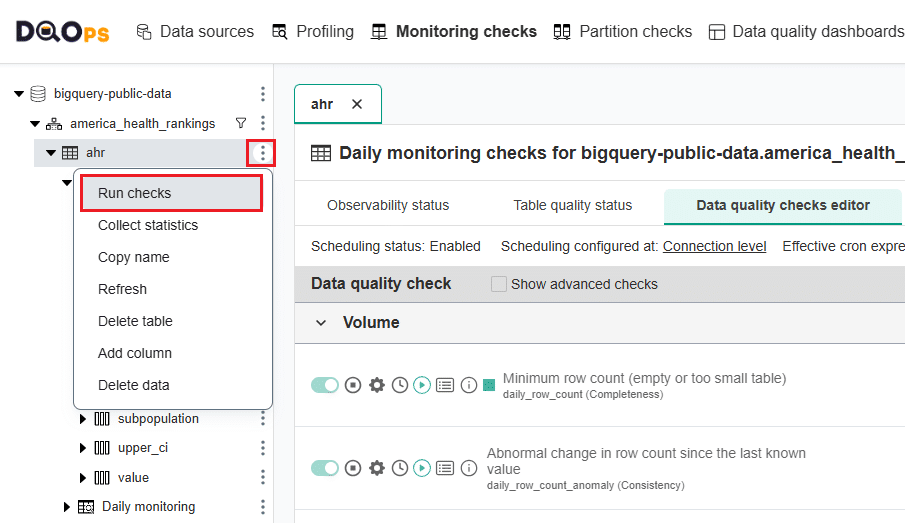
Task: Click the stop icon for Minimum row count check
Action: point(353,385)
